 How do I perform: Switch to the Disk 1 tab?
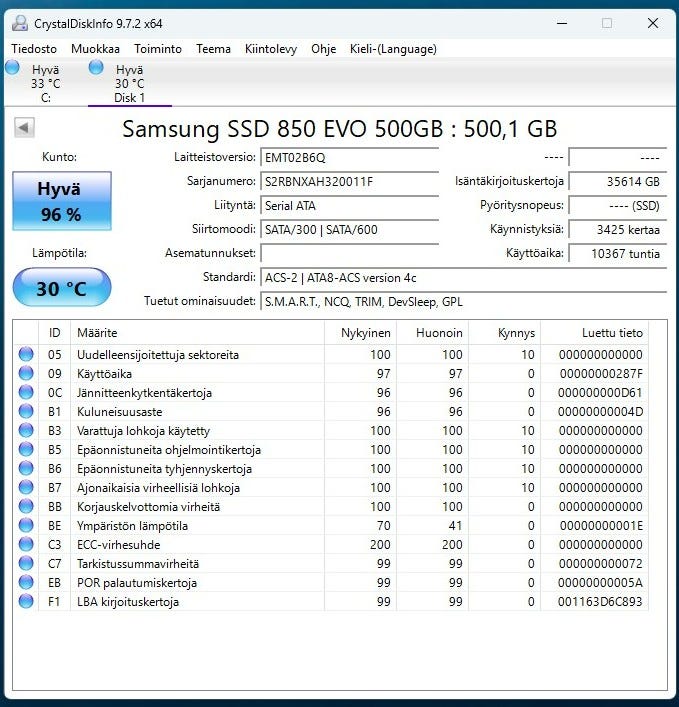(x=129, y=84)
